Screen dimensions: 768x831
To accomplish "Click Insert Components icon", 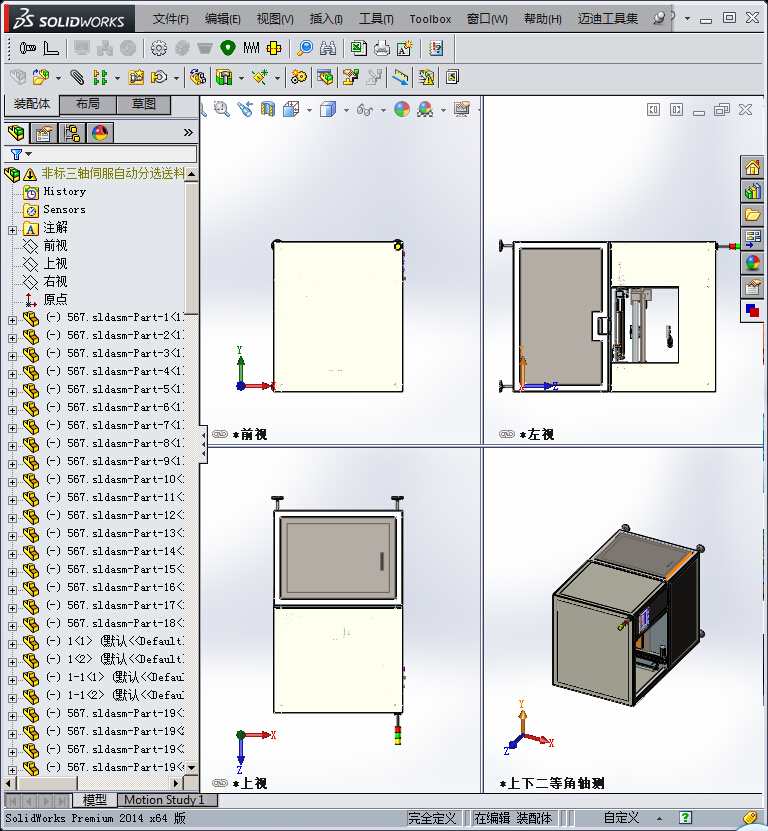I will click(x=41, y=77).
